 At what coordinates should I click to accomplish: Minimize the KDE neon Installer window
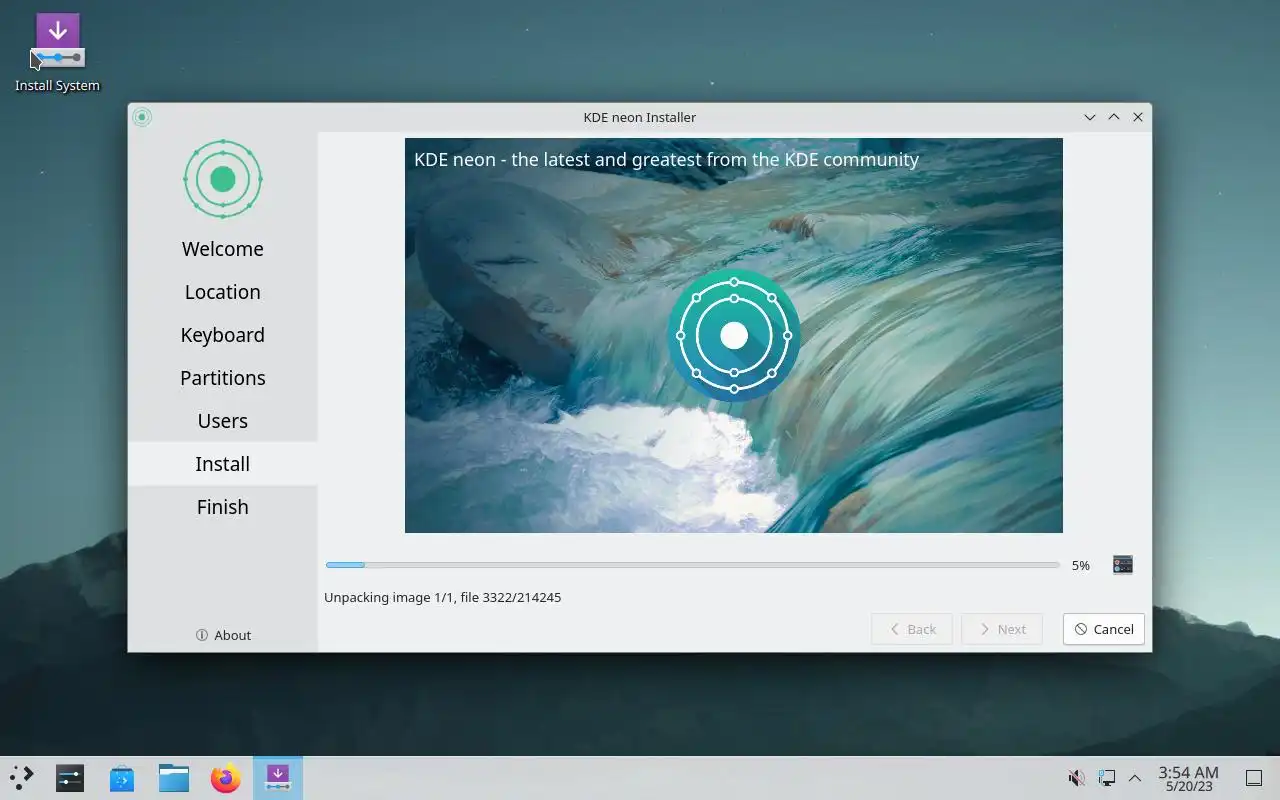coord(1090,117)
